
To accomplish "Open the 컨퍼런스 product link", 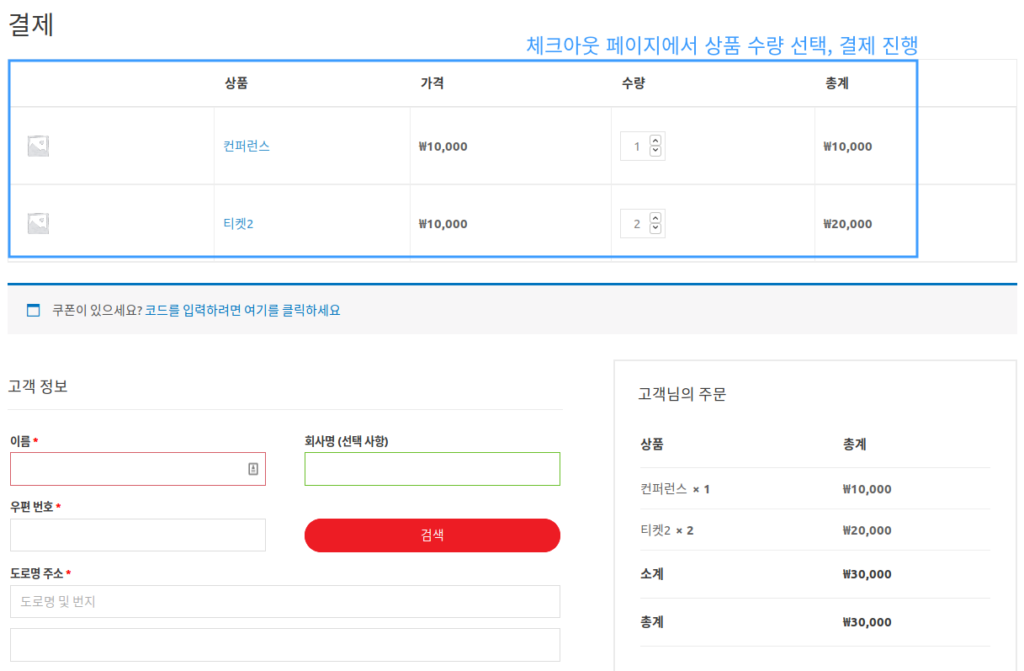I will pyautogui.click(x=246, y=146).
